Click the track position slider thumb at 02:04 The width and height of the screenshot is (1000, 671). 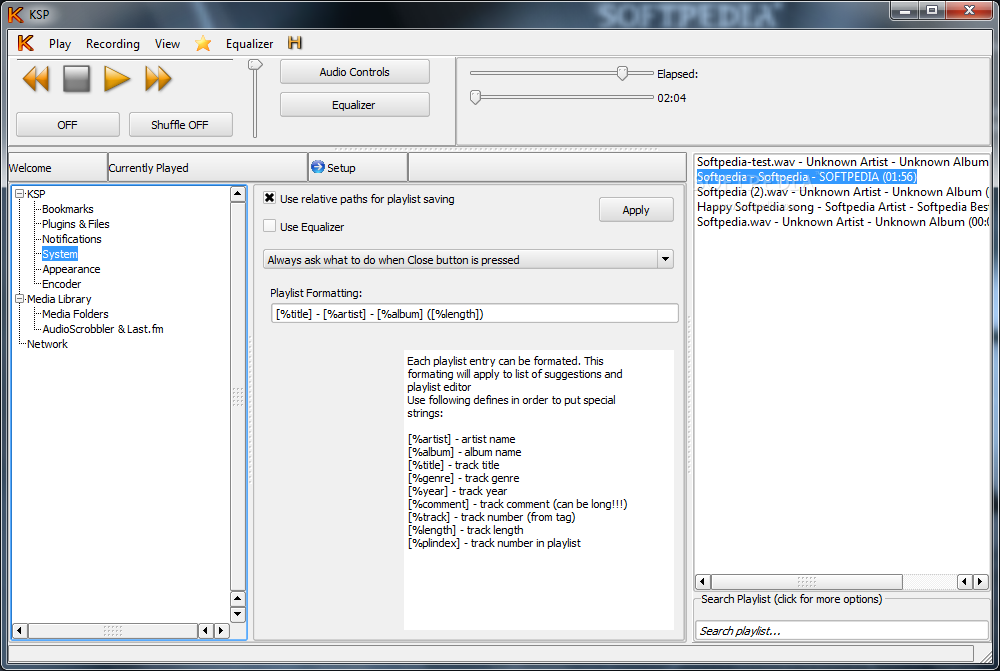point(475,97)
